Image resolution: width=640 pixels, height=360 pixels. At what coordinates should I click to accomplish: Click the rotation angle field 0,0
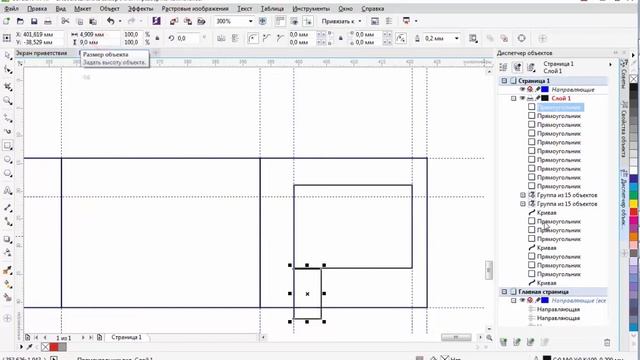point(188,38)
